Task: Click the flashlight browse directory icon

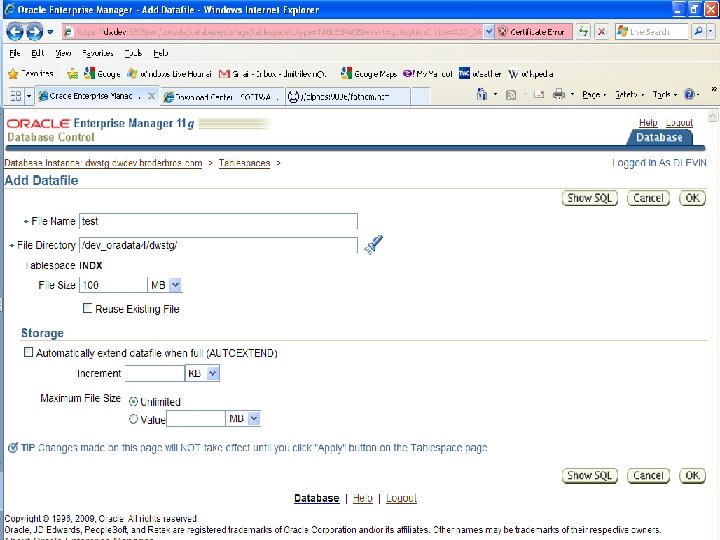Action: pyautogui.click(x=374, y=244)
